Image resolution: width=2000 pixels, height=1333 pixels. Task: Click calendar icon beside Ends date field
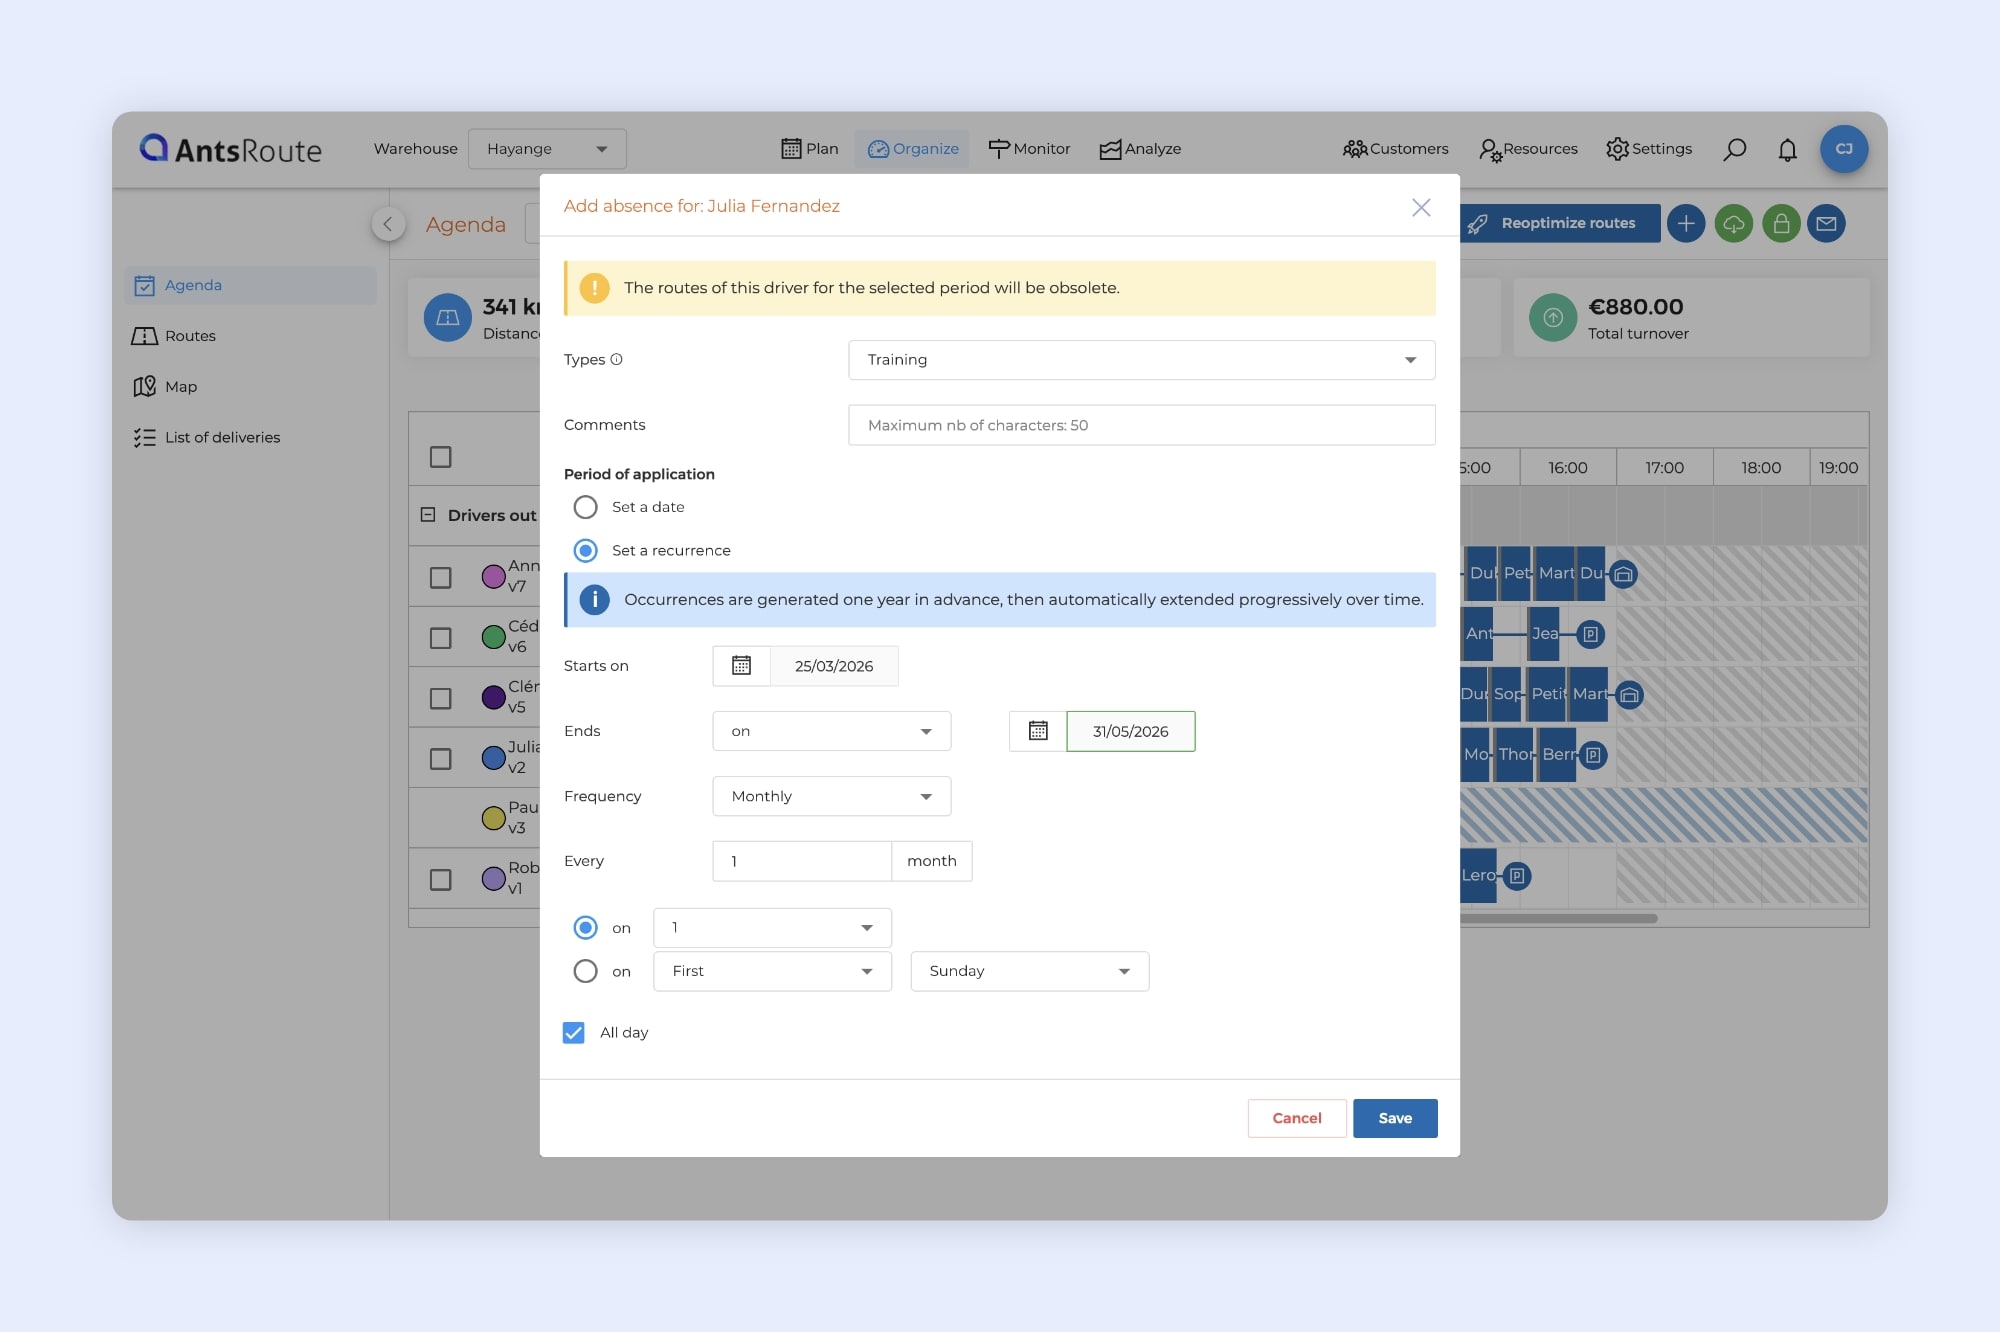[1038, 731]
